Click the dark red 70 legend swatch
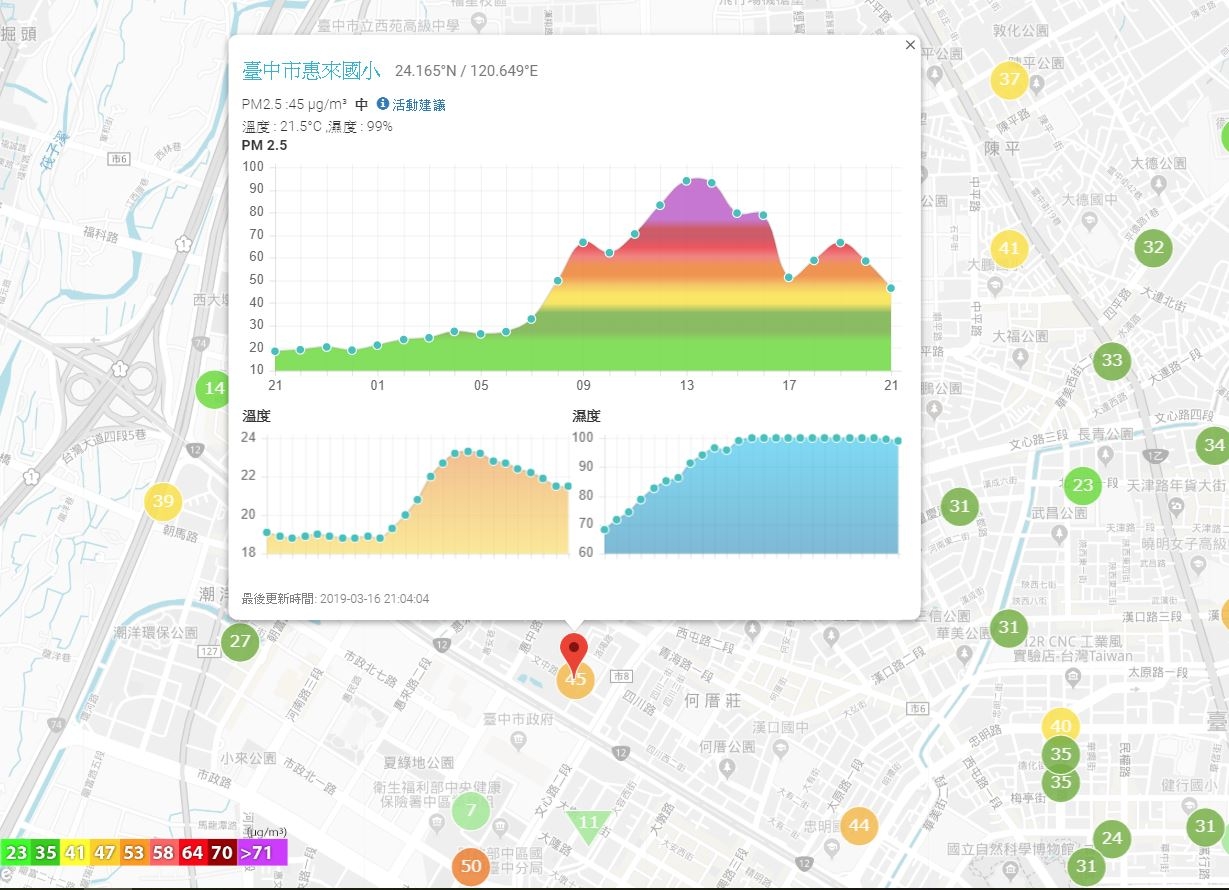Image resolution: width=1229 pixels, height=890 pixels. pyautogui.click(x=222, y=853)
